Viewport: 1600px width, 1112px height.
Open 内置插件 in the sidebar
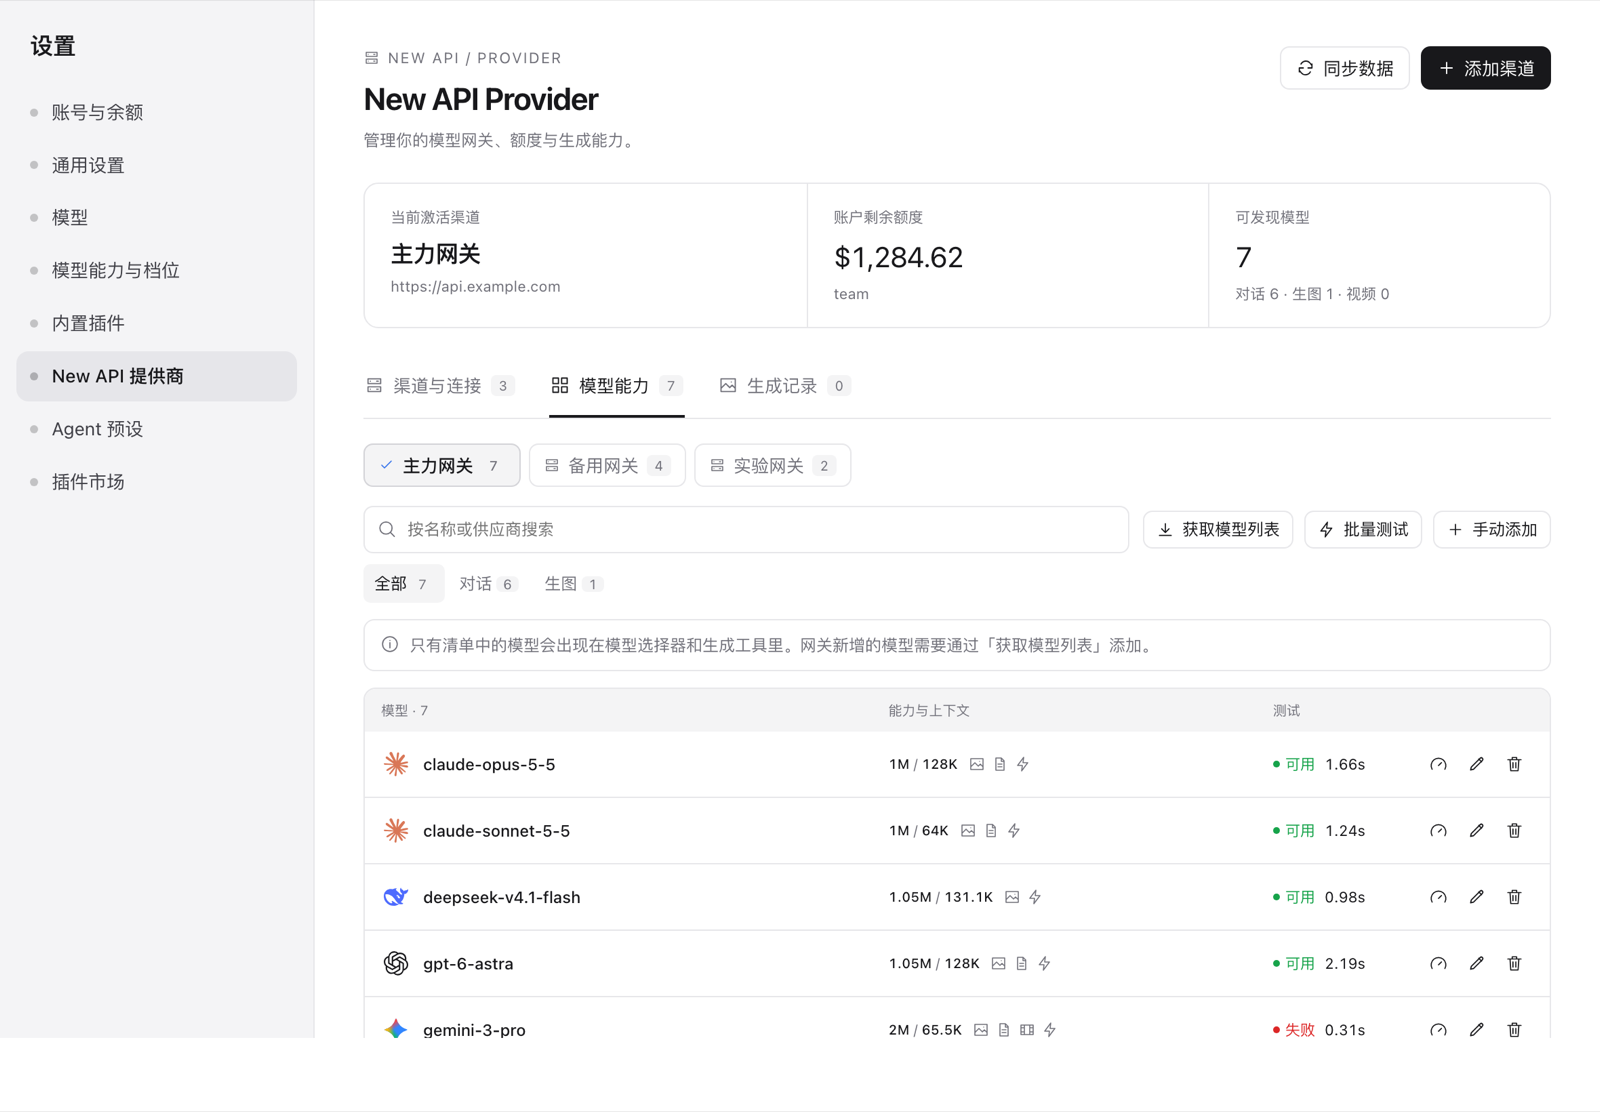157,323
